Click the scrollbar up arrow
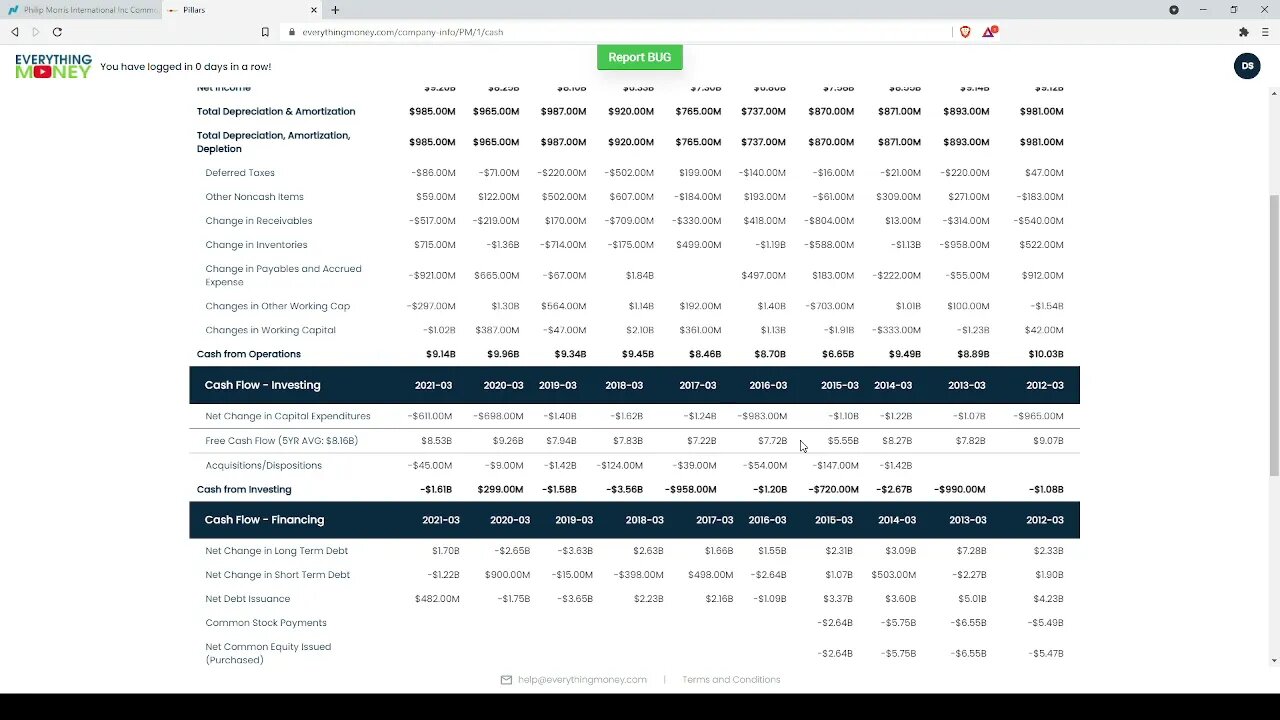Viewport: 1280px width, 720px height. pyautogui.click(x=1273, y=93)
